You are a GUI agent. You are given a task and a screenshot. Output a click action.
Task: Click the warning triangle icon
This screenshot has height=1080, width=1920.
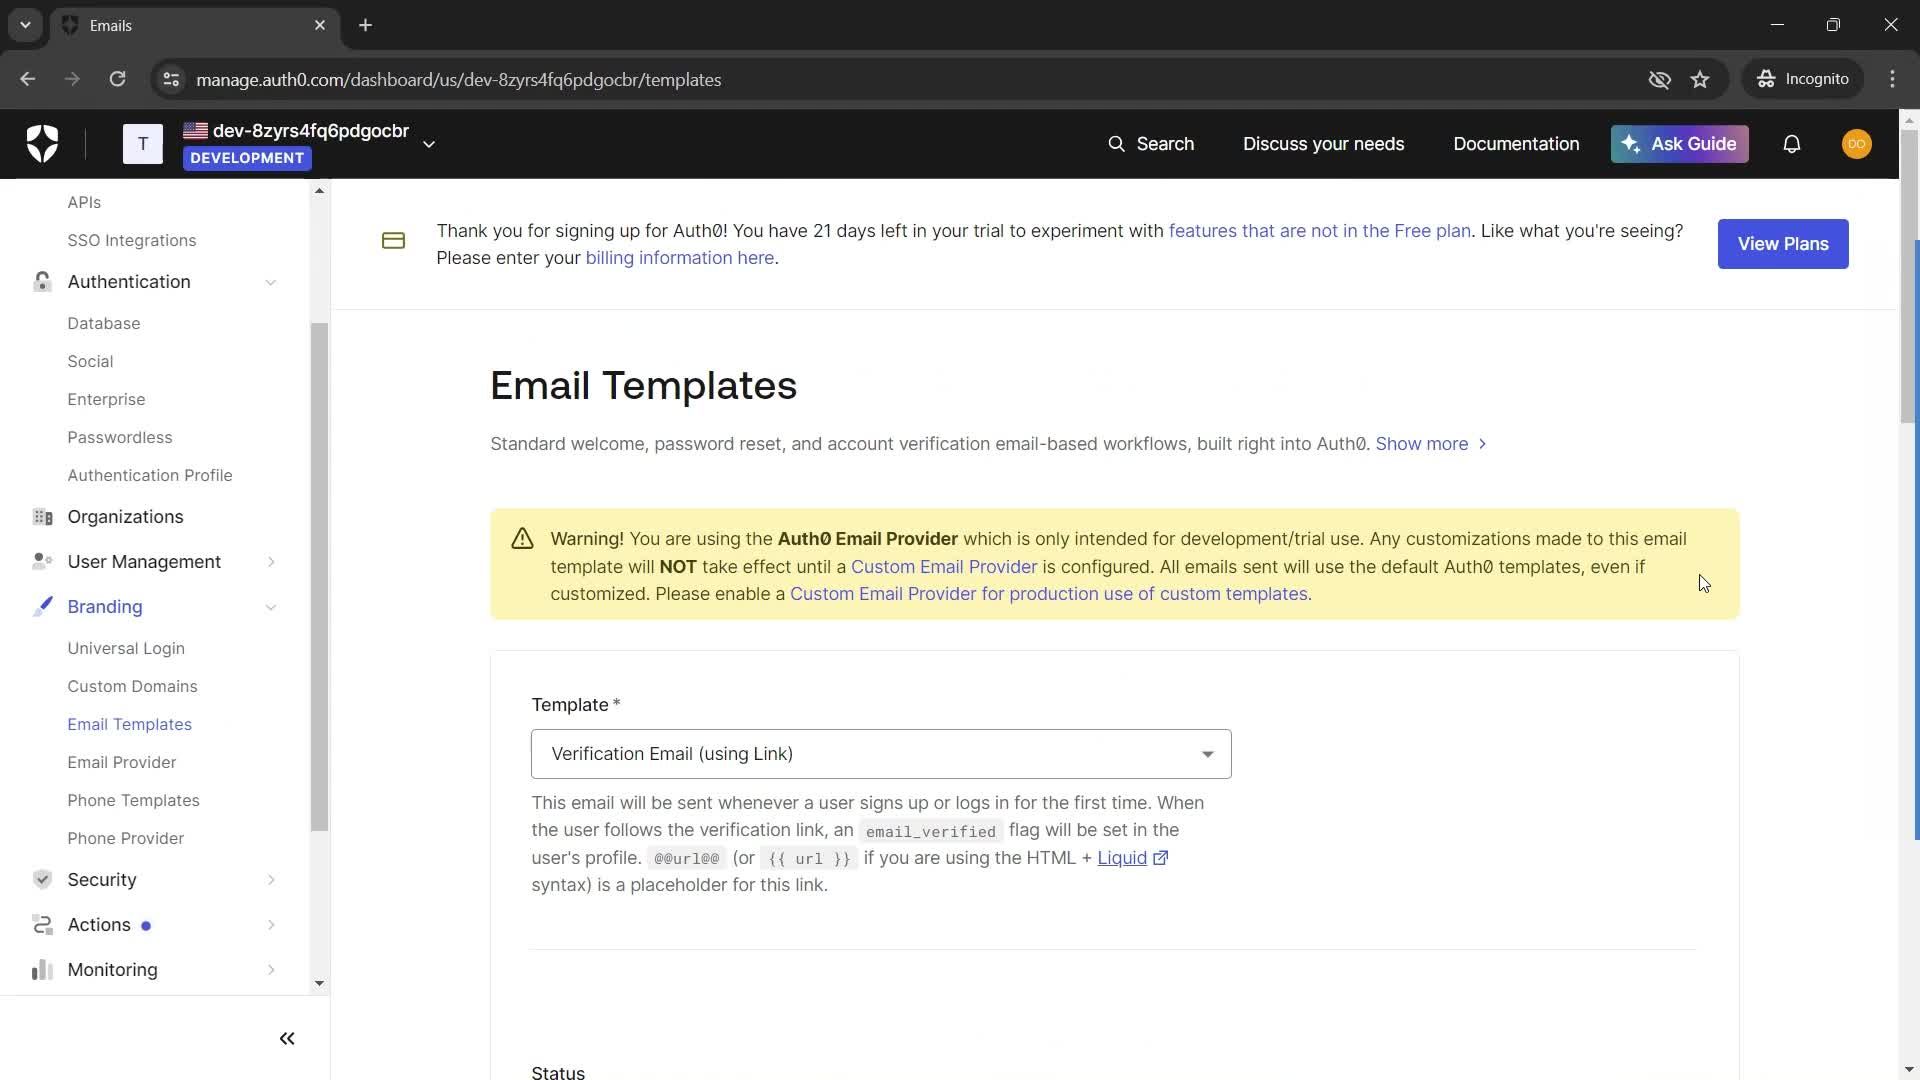point(522,539)
